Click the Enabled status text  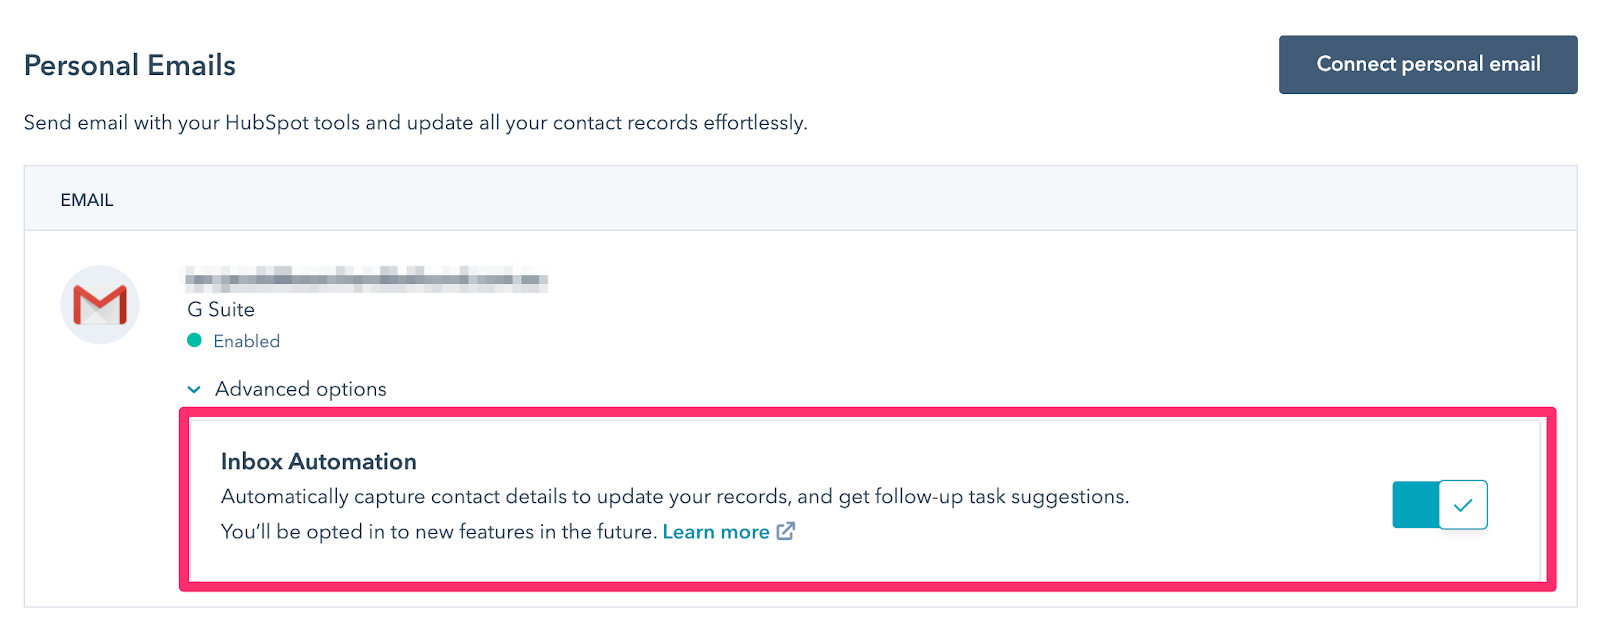pyautogui.click(x=246, y=341)
